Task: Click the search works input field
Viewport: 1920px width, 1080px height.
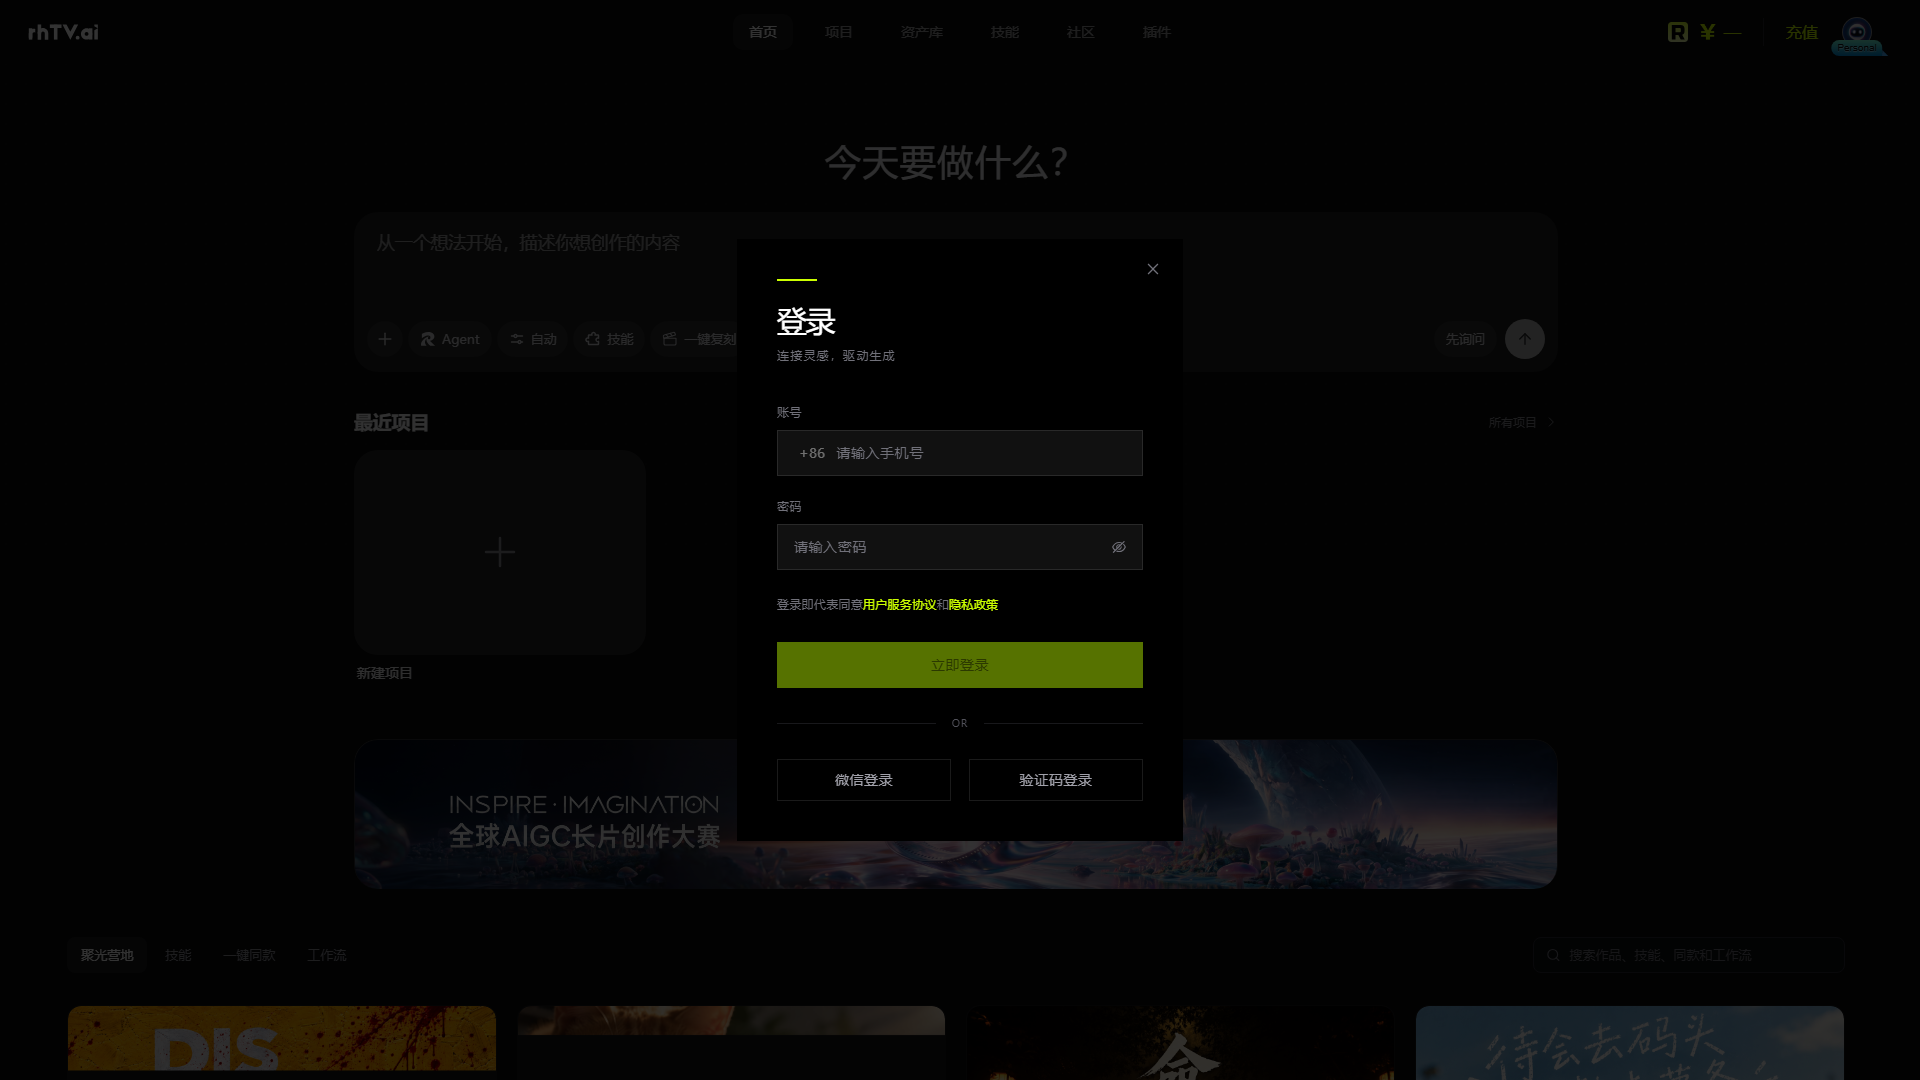Action: (x=1689, y=955)
